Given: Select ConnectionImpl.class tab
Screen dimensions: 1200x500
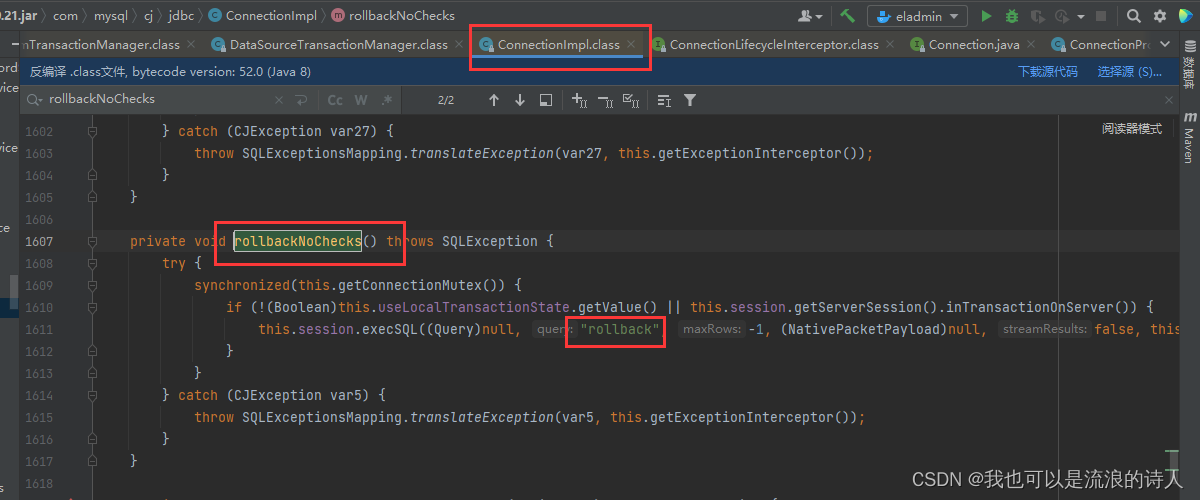Looking at the screenshot, I should click(x=558, y=45).
